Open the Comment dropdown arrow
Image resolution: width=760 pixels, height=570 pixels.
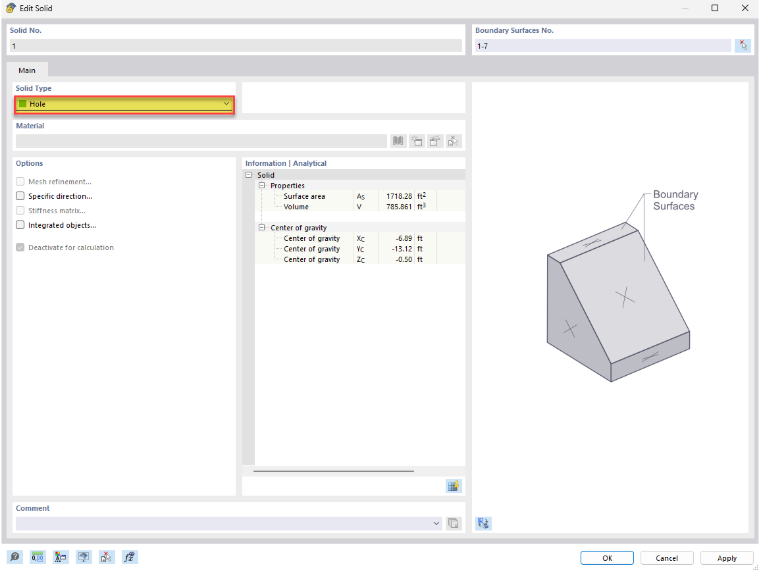pyautogui.click(x=436, y=523)
